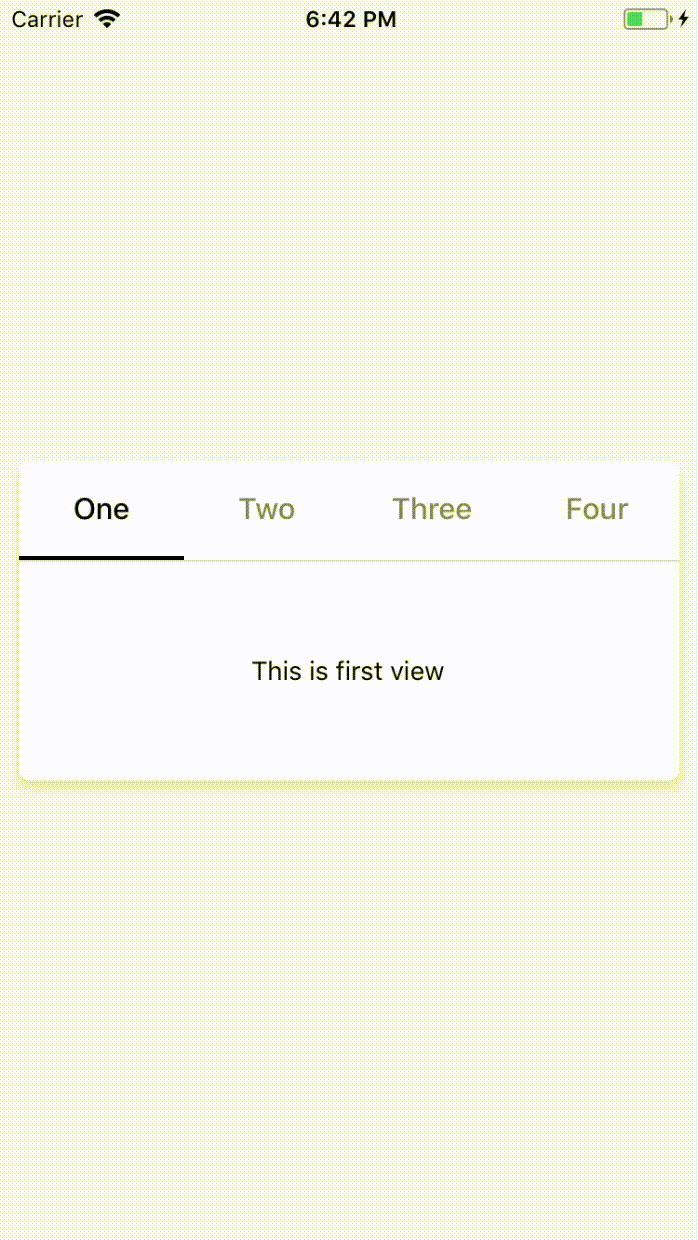The width and height of the screenshot is (698, 1240).
Task: Click the "This is first view" text
Action: pos(348,671)
